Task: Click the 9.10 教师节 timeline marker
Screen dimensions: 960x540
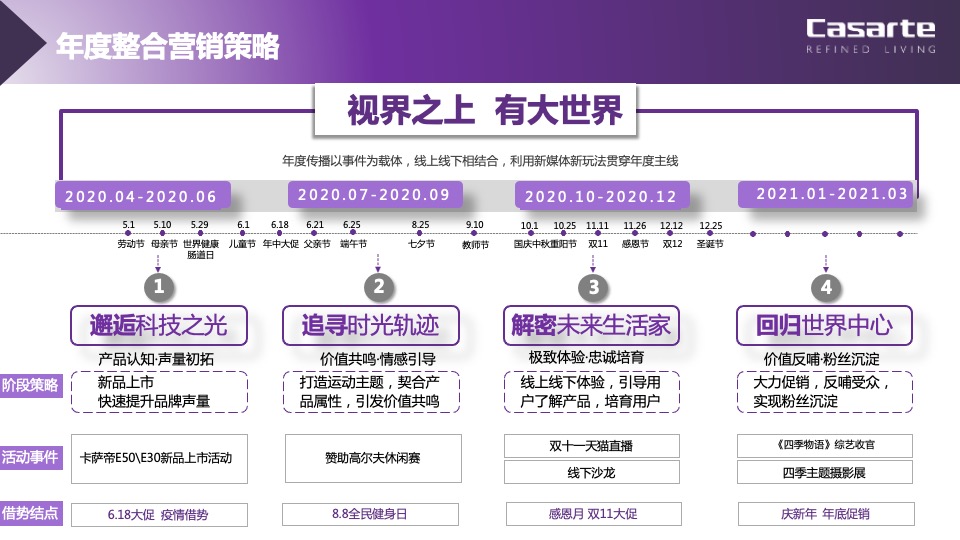Action: [x=475, y=234]
